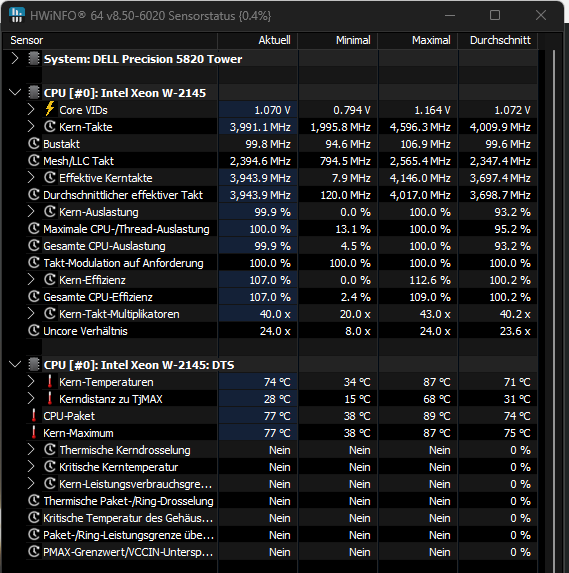Select Kritische Temperatur des Gehäus... row label
569x573 pixels.
[128, 518]
